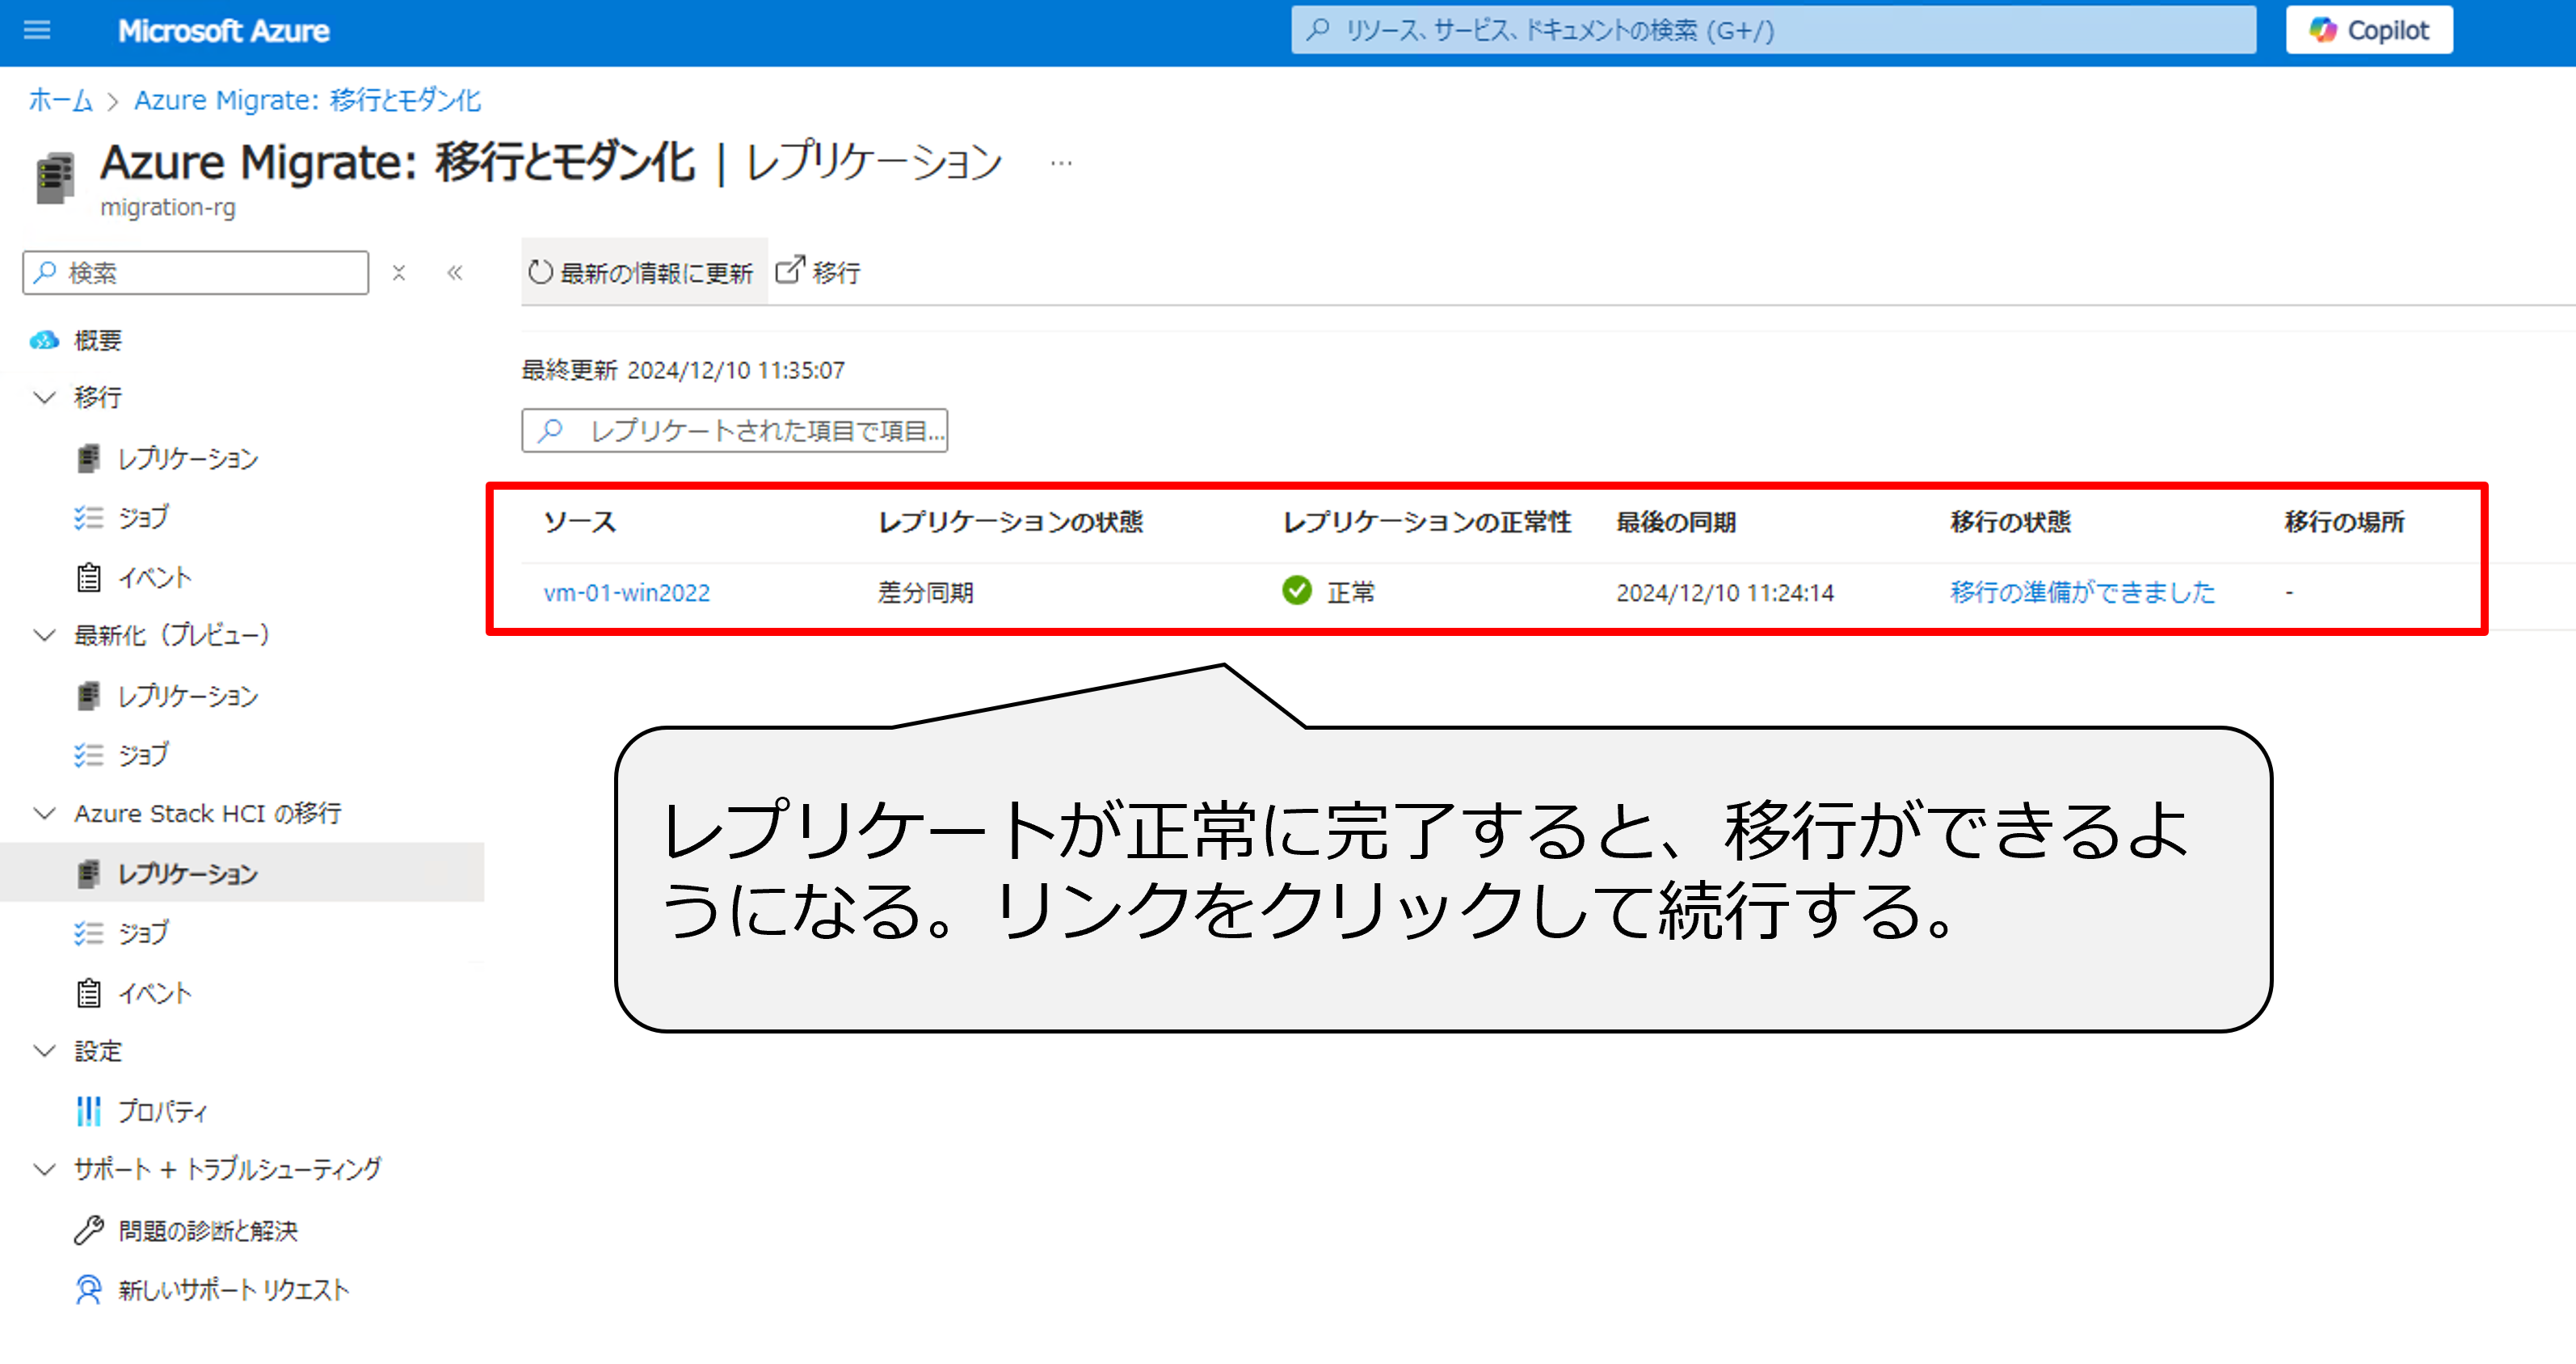The image size is (2576, 1364).
Task: Click vm-01-win2022 source link
Action: (x=626, y=592)
